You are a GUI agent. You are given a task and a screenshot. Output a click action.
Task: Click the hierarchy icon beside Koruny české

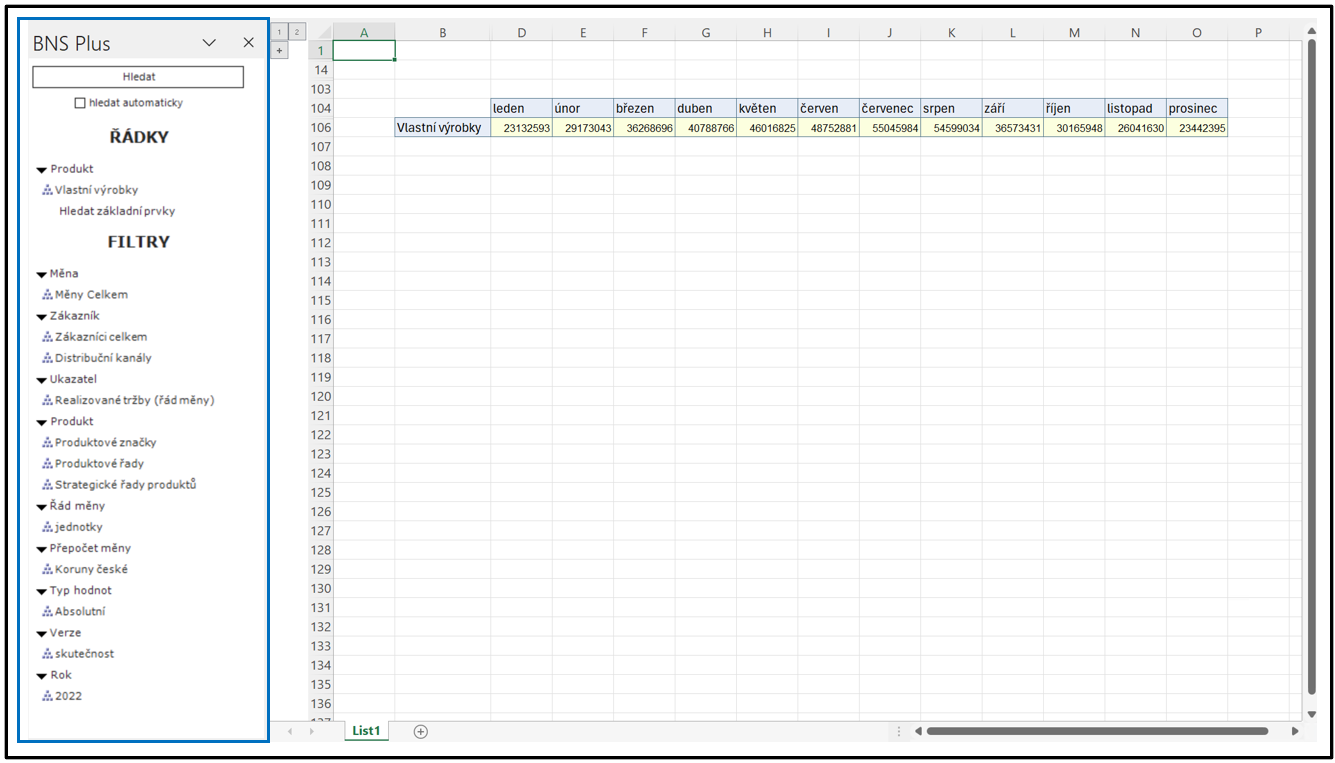[x=47, y=569]
